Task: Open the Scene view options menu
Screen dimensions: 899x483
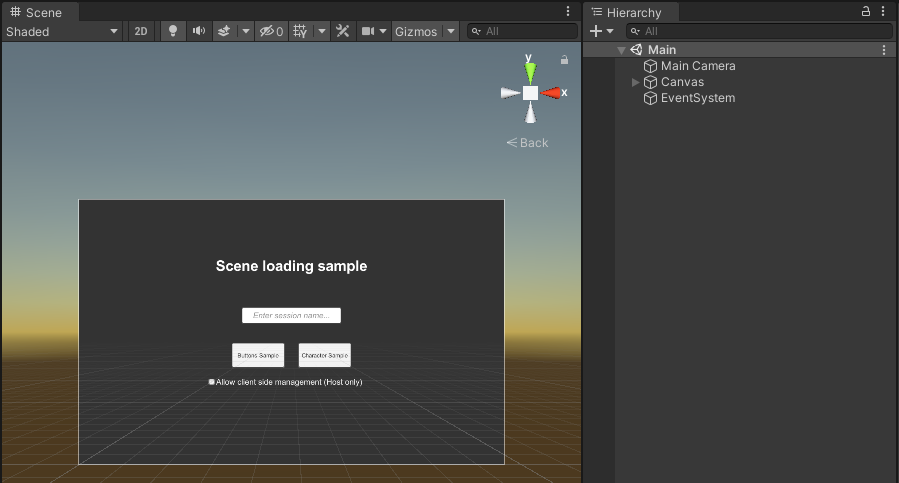Action: click(x=568, y=11)
